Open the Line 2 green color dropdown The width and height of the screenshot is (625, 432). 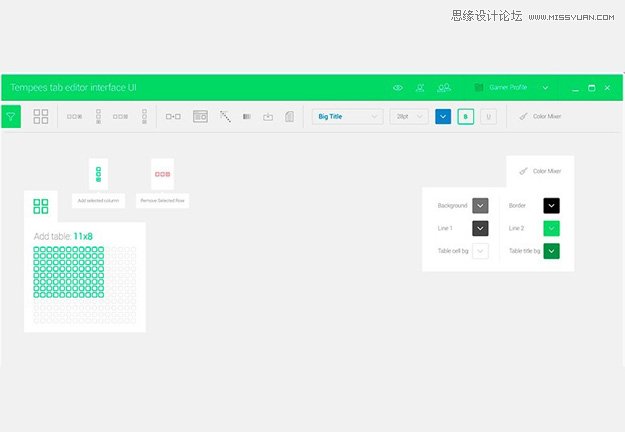point(551,228)
